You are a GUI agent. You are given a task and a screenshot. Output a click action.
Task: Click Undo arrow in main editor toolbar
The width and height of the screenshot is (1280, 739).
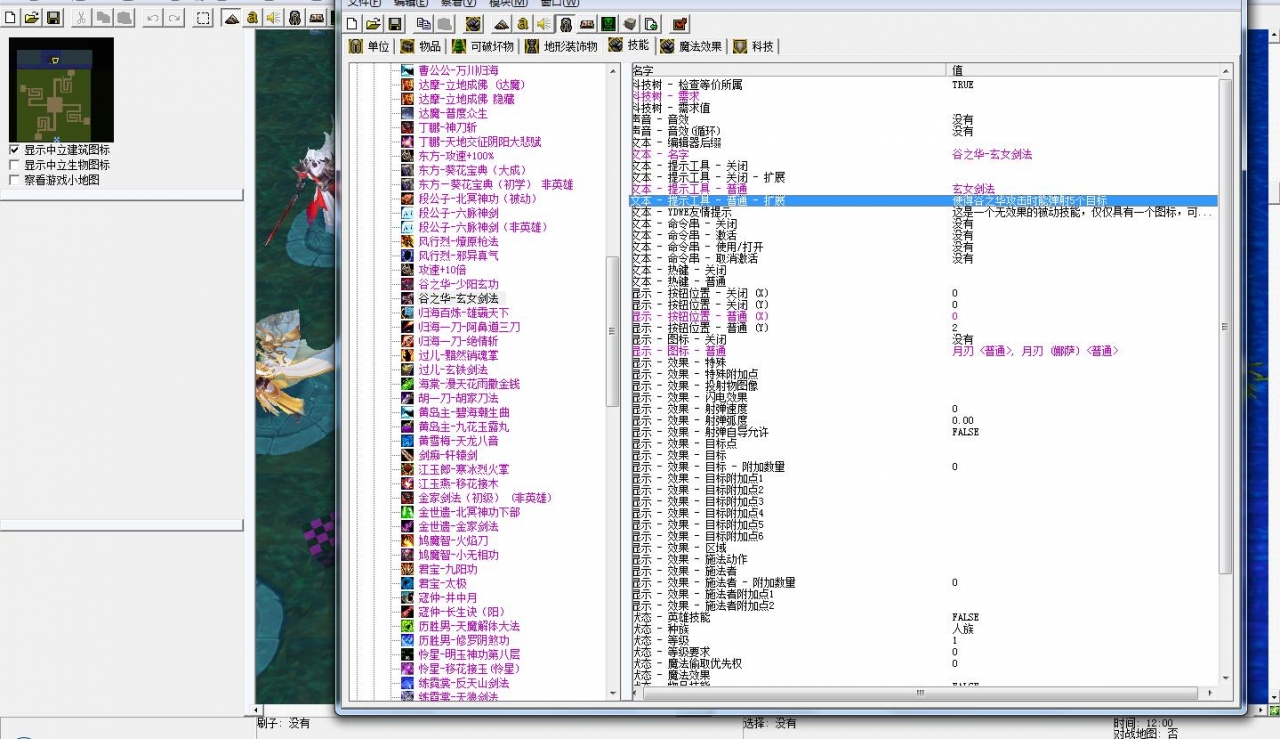click(x=153, y=18)
